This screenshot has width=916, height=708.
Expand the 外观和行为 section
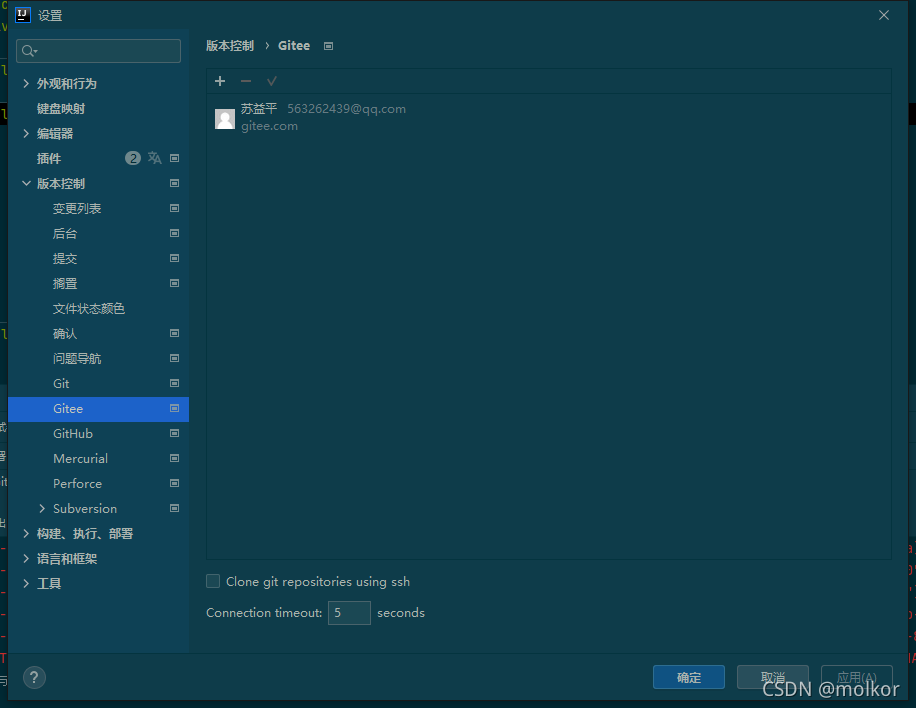pos(26,84)
